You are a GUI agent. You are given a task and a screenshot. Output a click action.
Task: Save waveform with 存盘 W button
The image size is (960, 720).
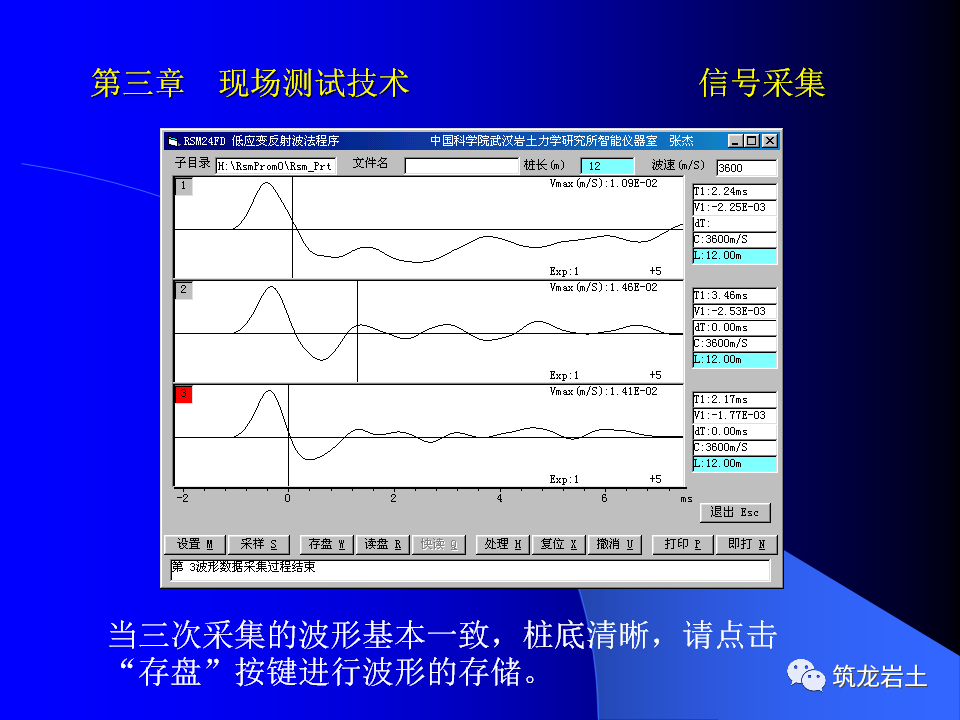coord(326,544)
